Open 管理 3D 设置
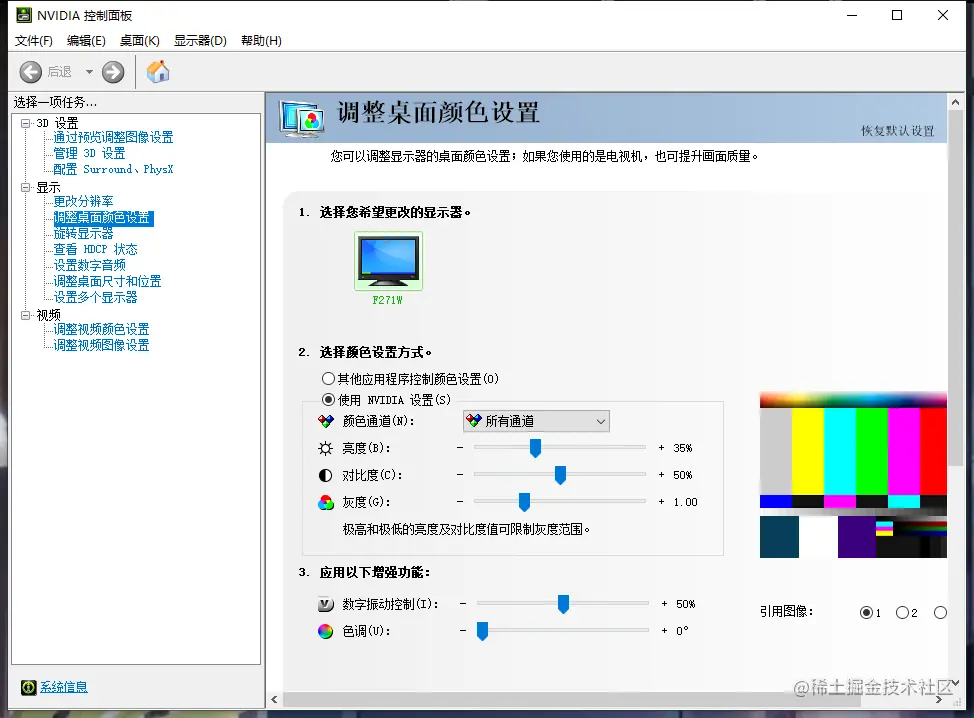 [x=89, y=153]
